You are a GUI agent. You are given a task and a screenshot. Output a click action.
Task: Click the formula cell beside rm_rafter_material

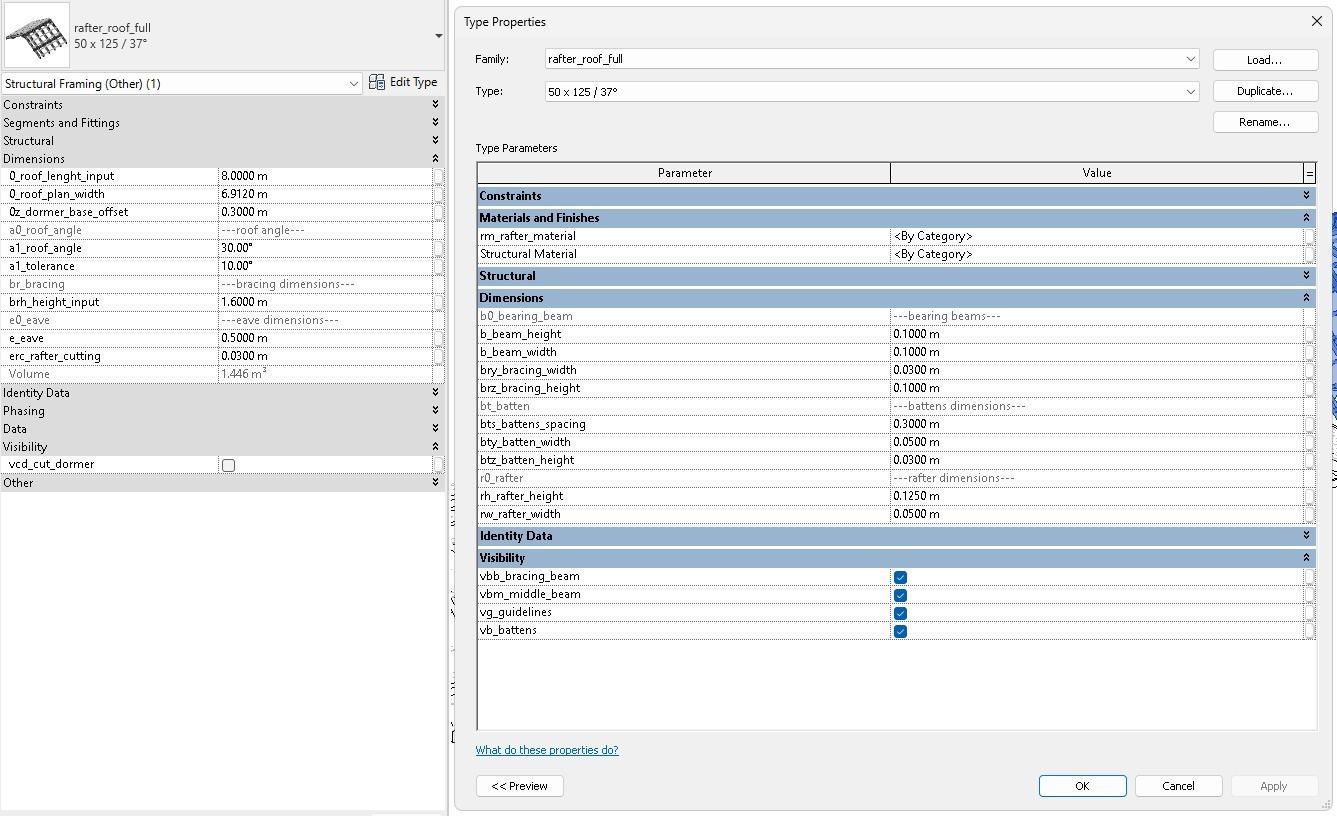[1309, 236]
